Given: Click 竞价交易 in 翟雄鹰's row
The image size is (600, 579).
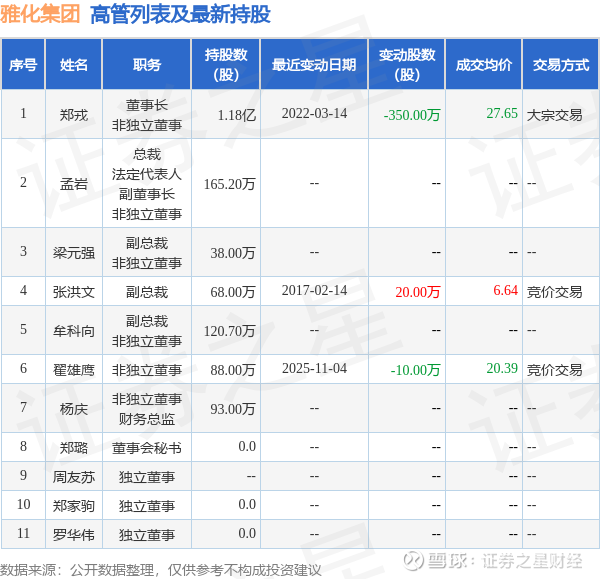Looking at the screenshot, I should (554, 370).
